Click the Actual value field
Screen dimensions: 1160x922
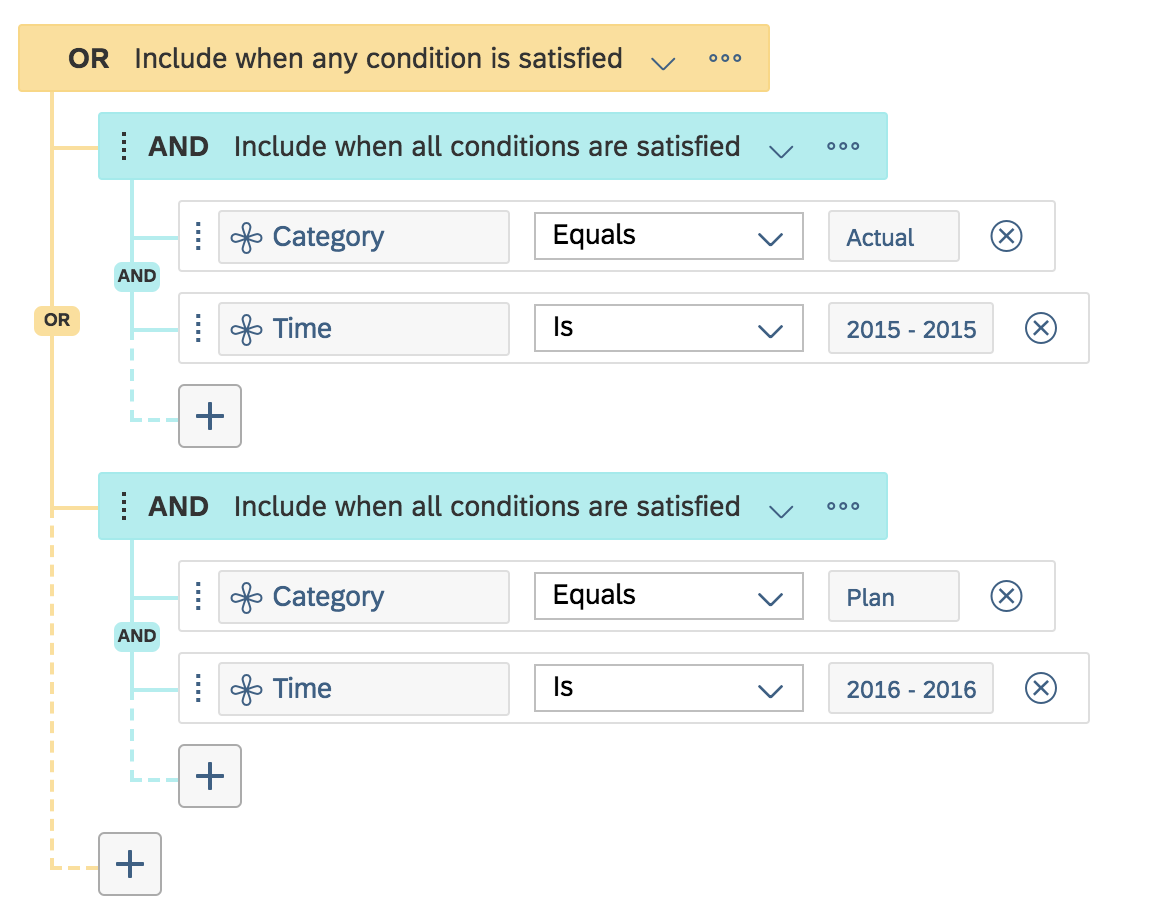(893, 237)
